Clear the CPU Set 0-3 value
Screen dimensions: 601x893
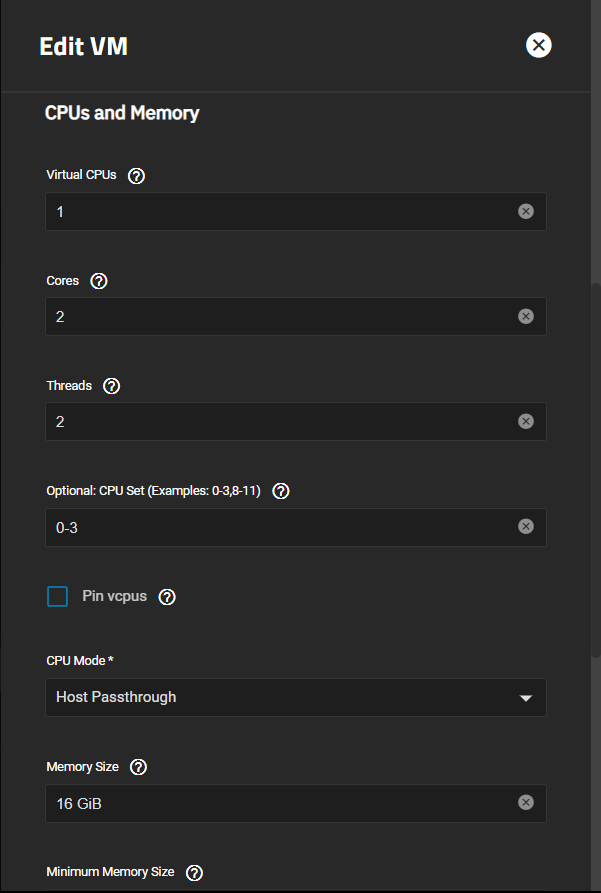tap(526, 526)
